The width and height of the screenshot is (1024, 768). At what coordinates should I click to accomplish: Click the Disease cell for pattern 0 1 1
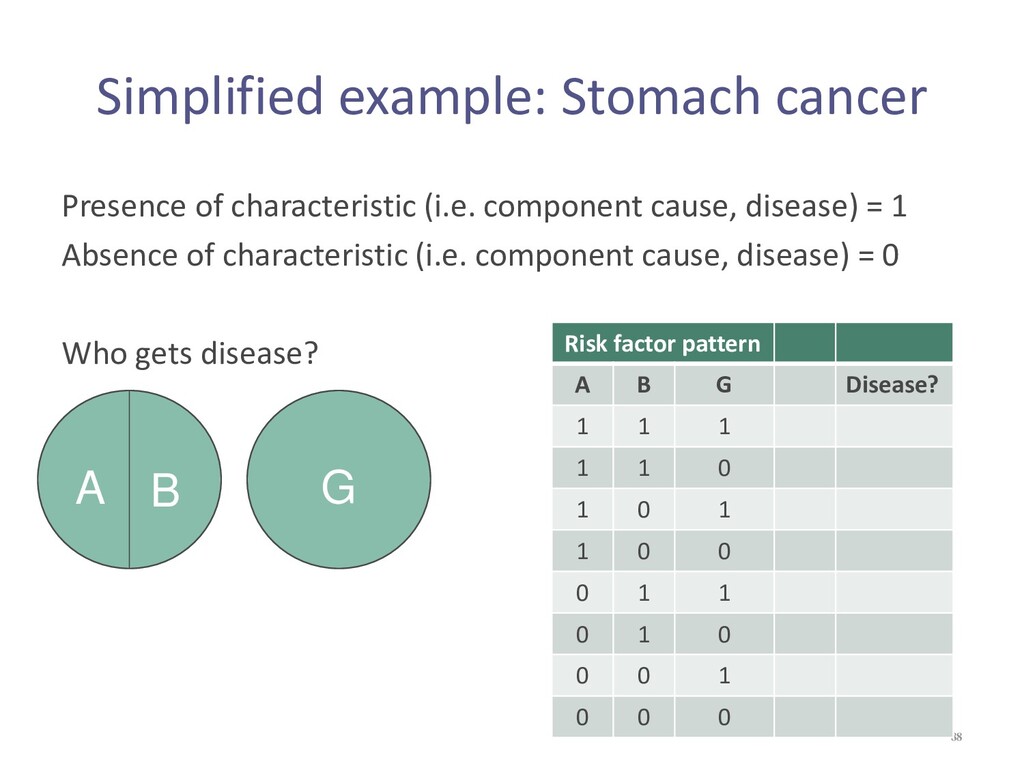click(x=893, y=592)
